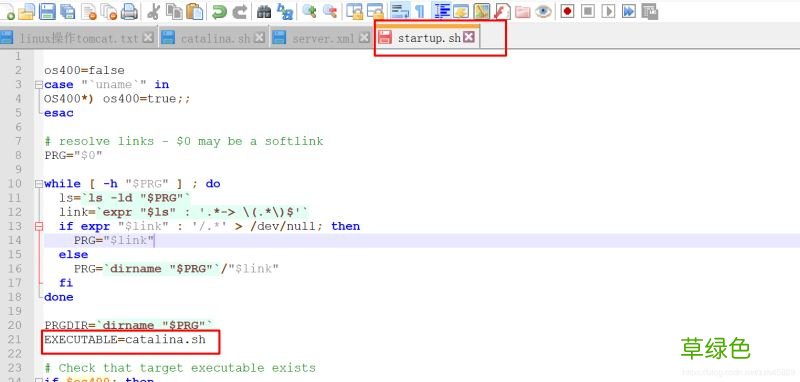The width and height of the screenshot is (800, 382).
Task: Click the ls=`ls -ld "$PRG"` line
Action: 125,198
